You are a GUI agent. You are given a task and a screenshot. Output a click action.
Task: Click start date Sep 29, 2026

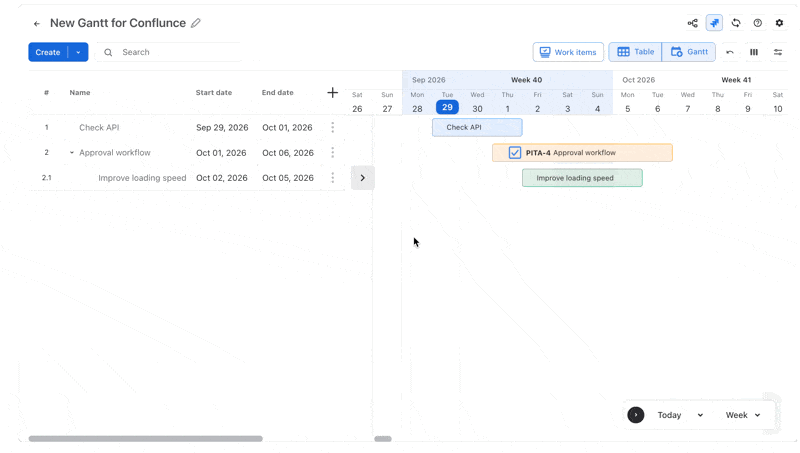[x=222, y=128]
